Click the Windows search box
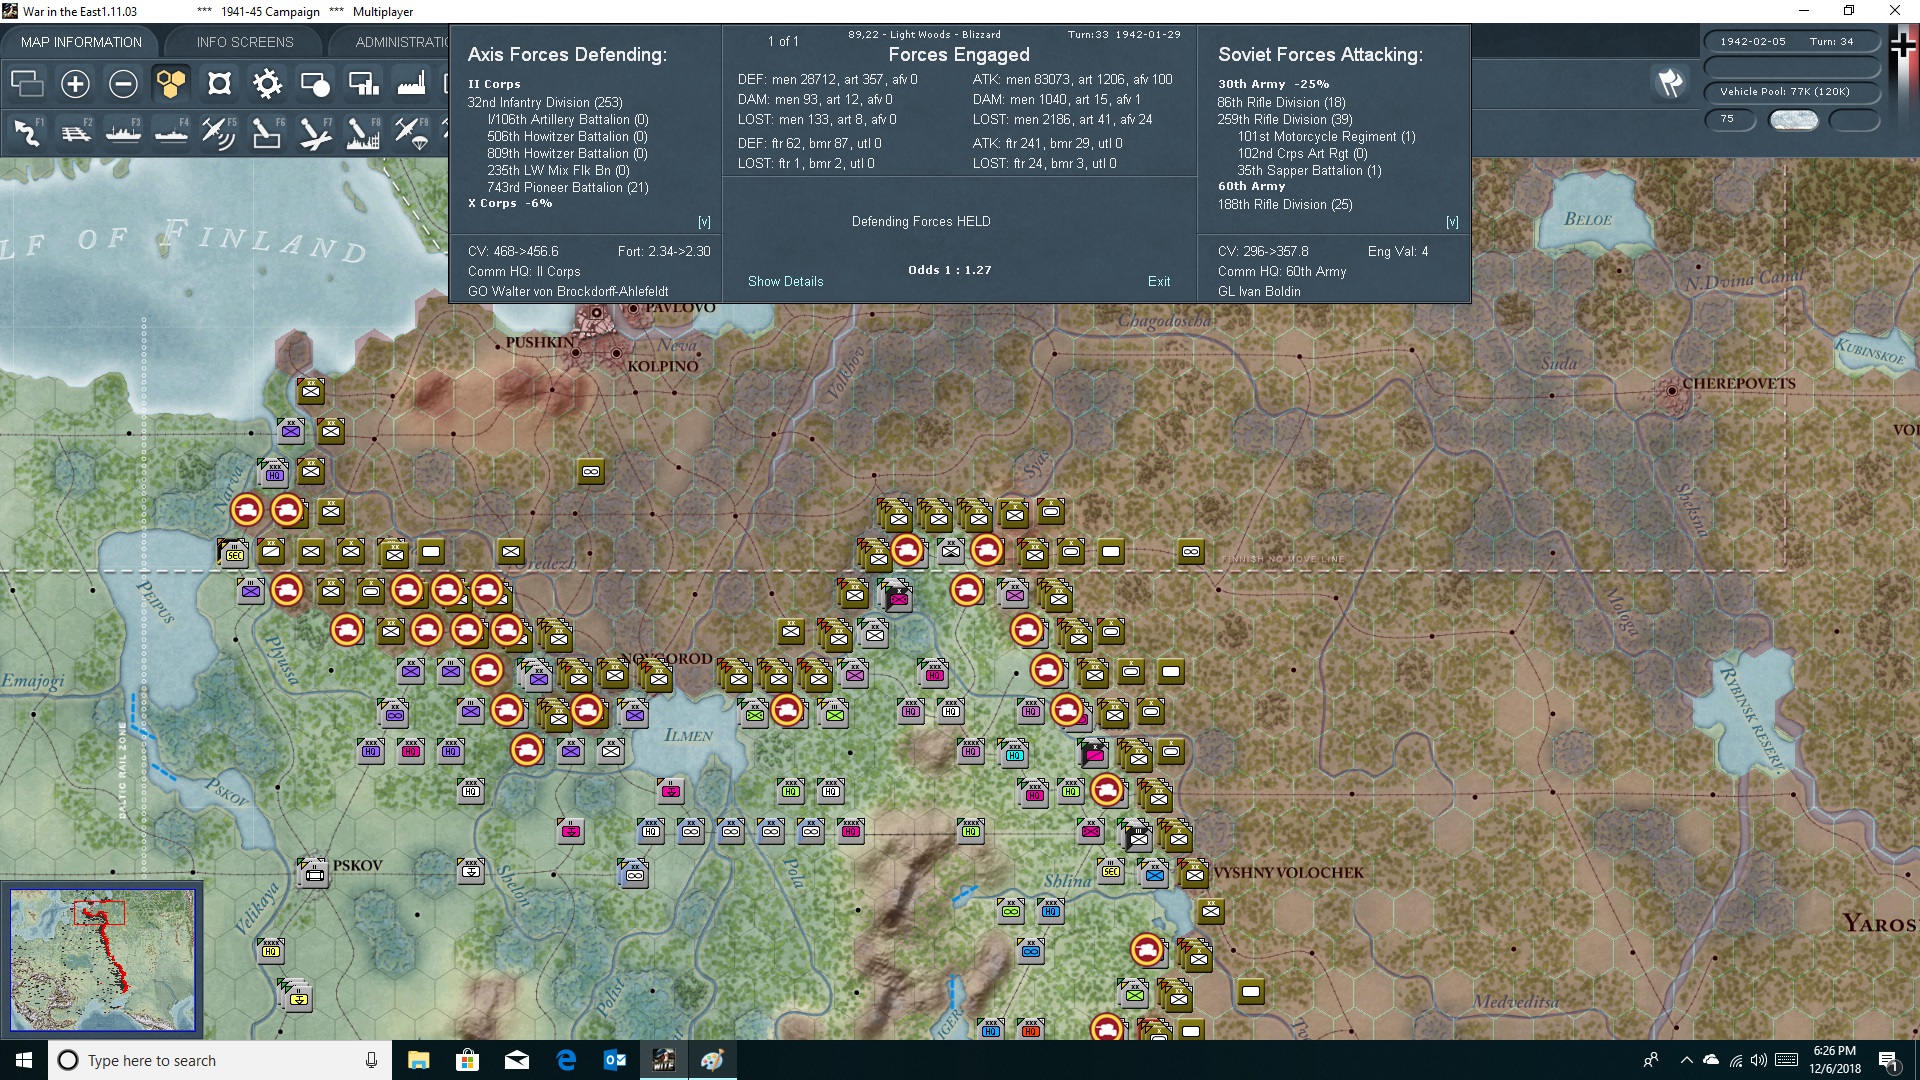This screenshot has height=1080, width=1920. coord(218,1060)
